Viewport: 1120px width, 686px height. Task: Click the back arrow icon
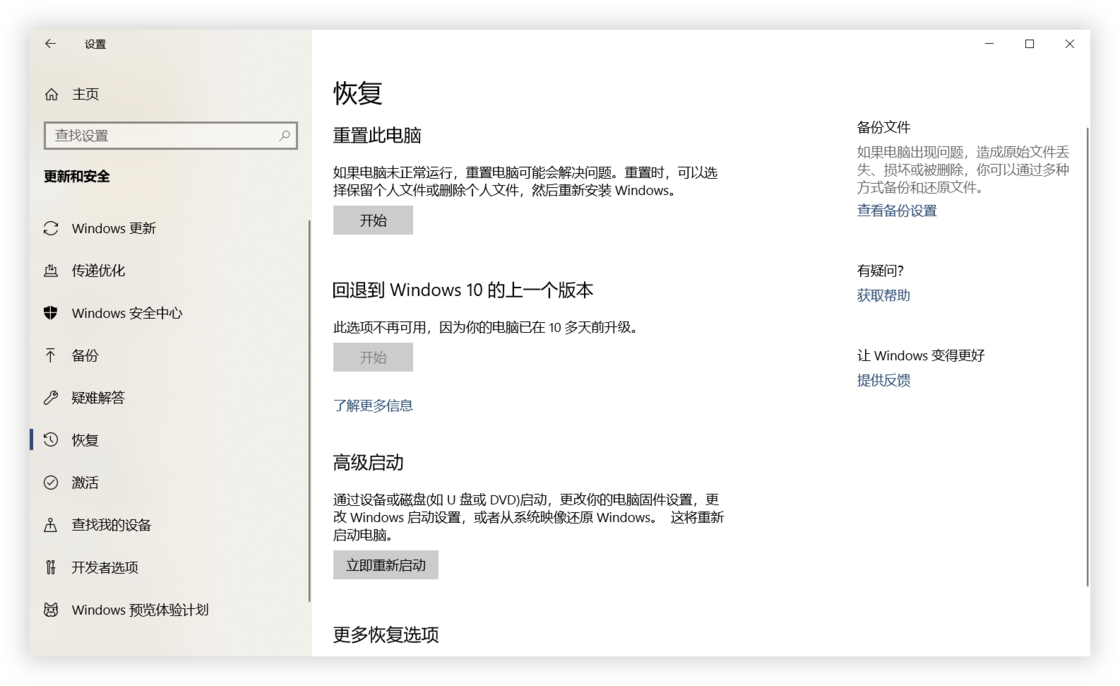50,44
